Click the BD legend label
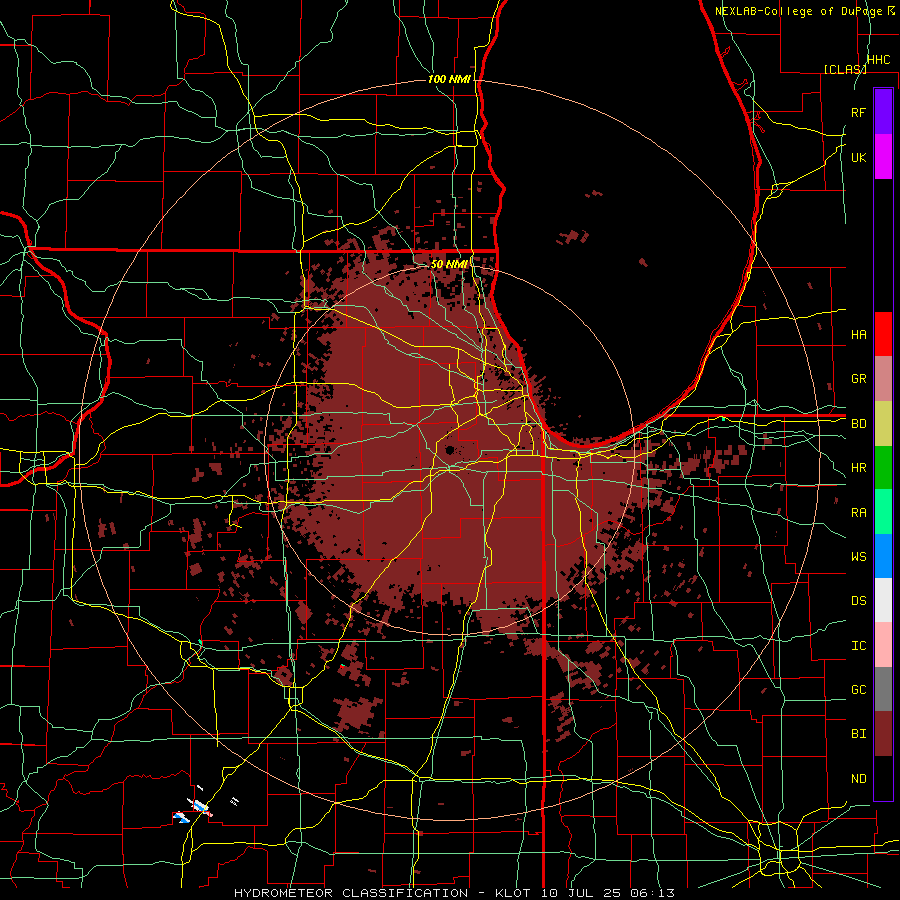The width and height of the screenshot is (900, 900). (x=858, y=424)
